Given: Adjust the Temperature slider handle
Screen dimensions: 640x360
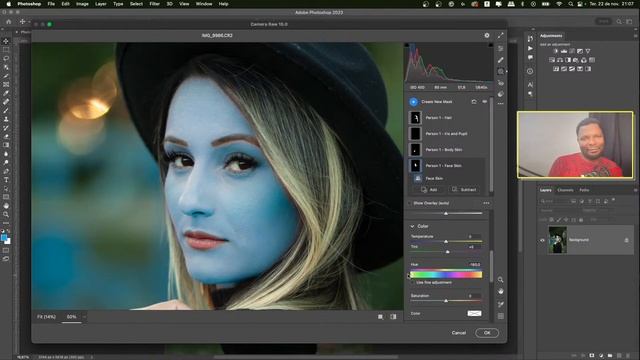Looking at the screenshot, I should pos(446,242).
